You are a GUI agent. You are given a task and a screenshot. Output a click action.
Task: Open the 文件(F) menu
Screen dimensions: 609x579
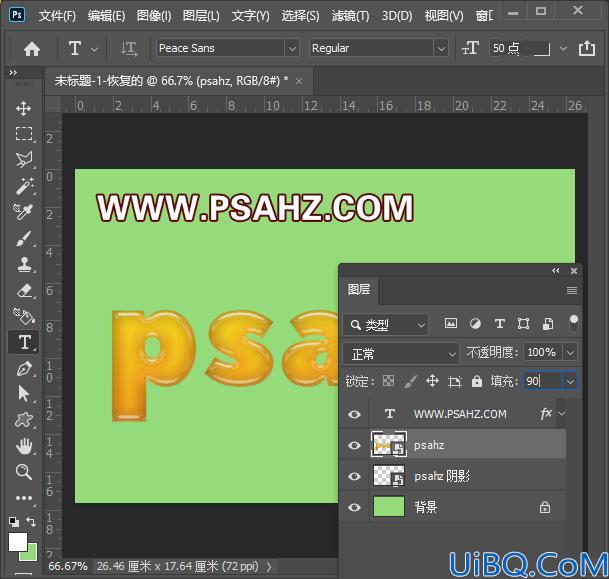(57, 16)
